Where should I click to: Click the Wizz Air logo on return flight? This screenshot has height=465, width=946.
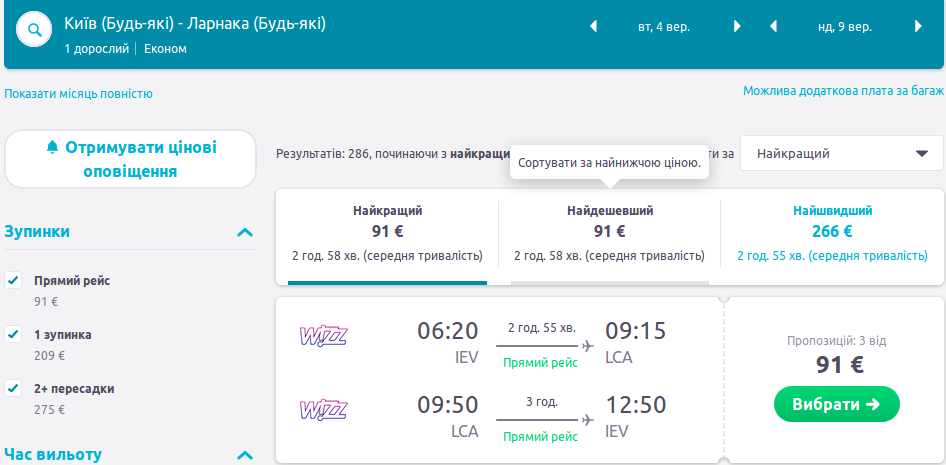point(323,409)
